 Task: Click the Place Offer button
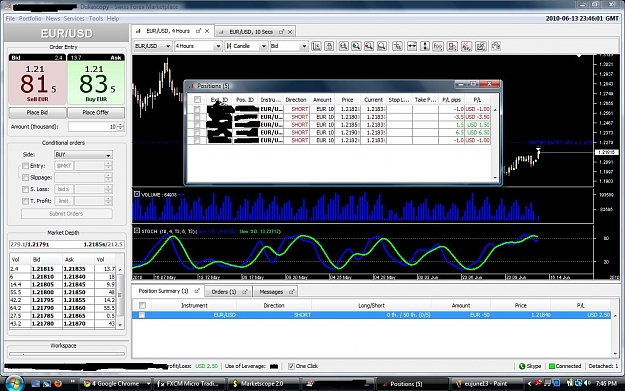tap(96, 113)
